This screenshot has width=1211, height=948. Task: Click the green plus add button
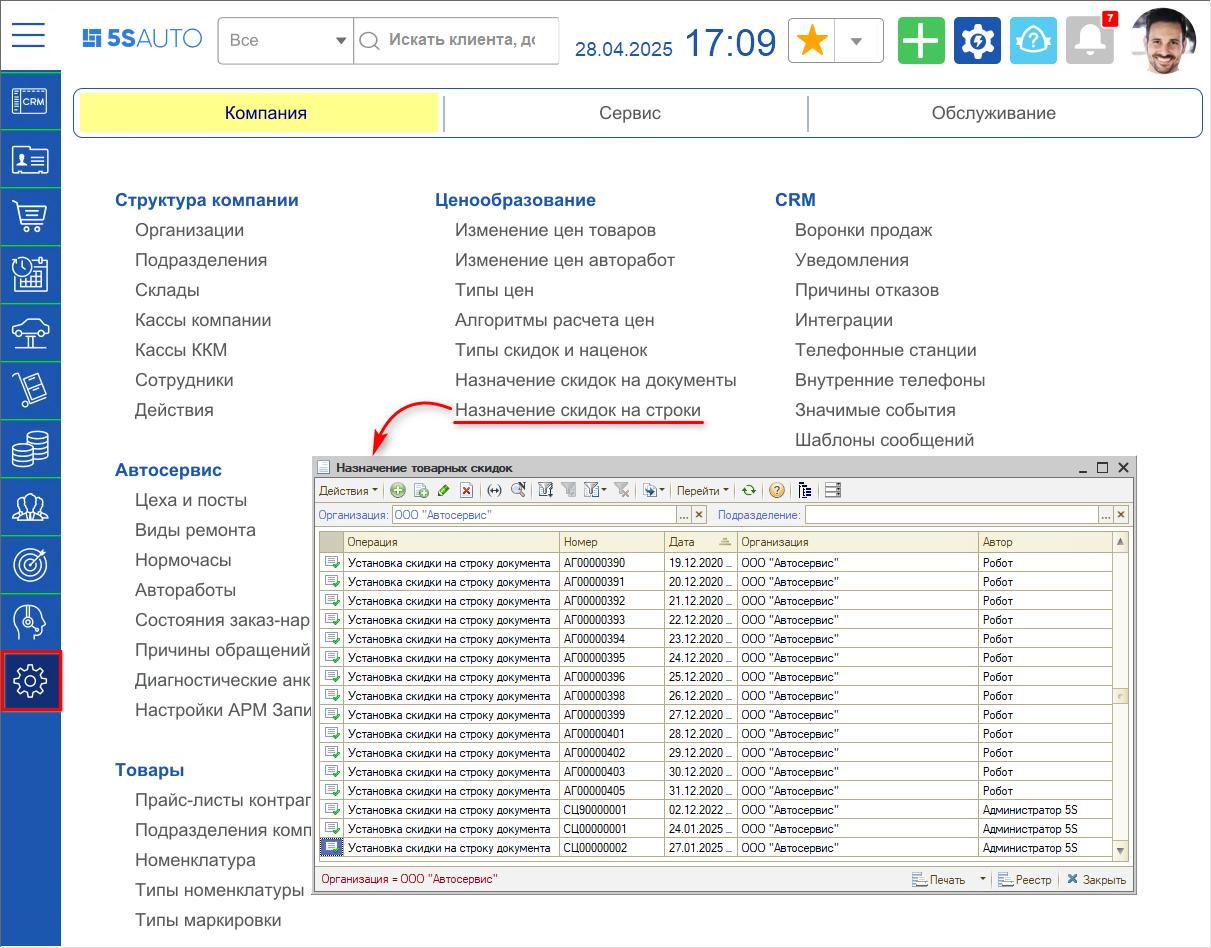coord(921,41)
